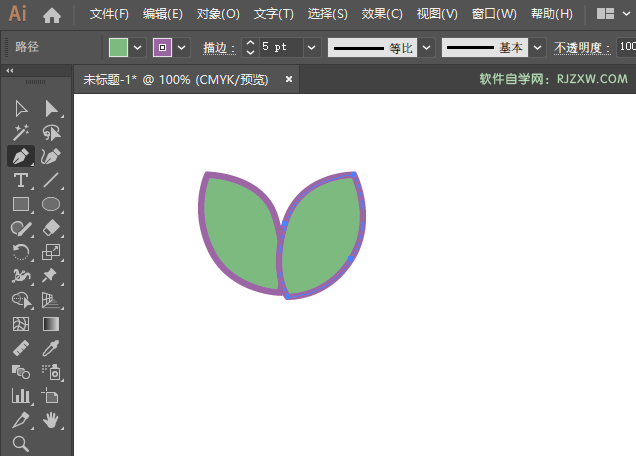636x456 pixels.
Task: Select the Selection tool black arrow
Action: point(21,109)
